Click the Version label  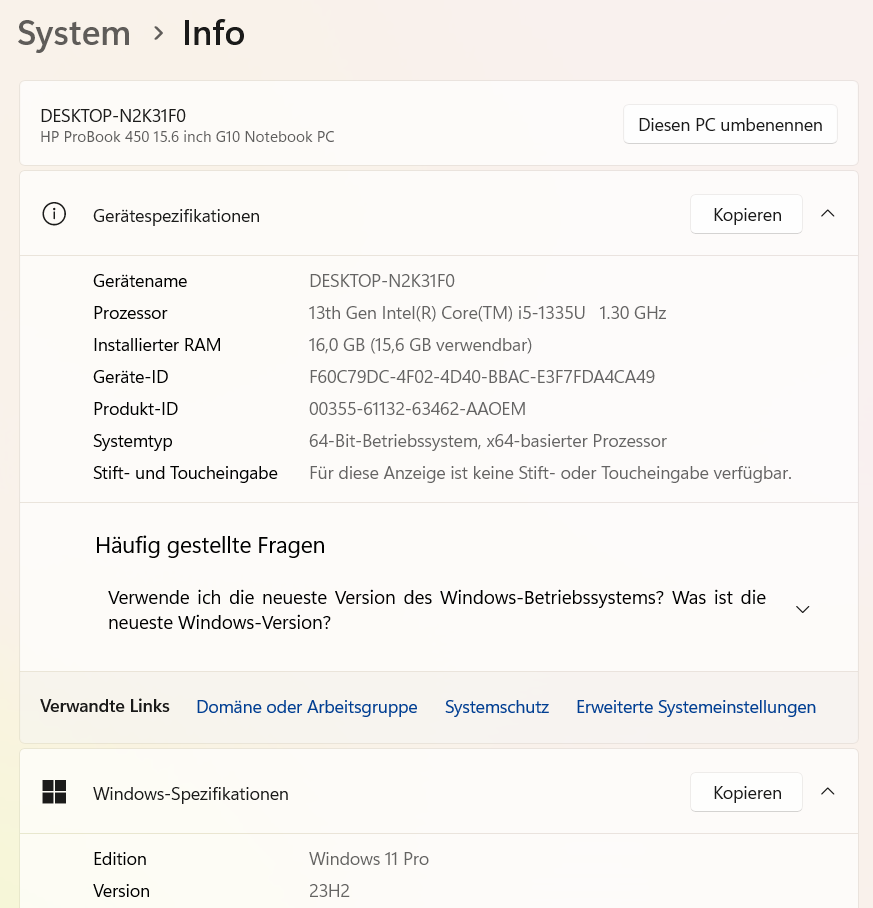[122, 891]
